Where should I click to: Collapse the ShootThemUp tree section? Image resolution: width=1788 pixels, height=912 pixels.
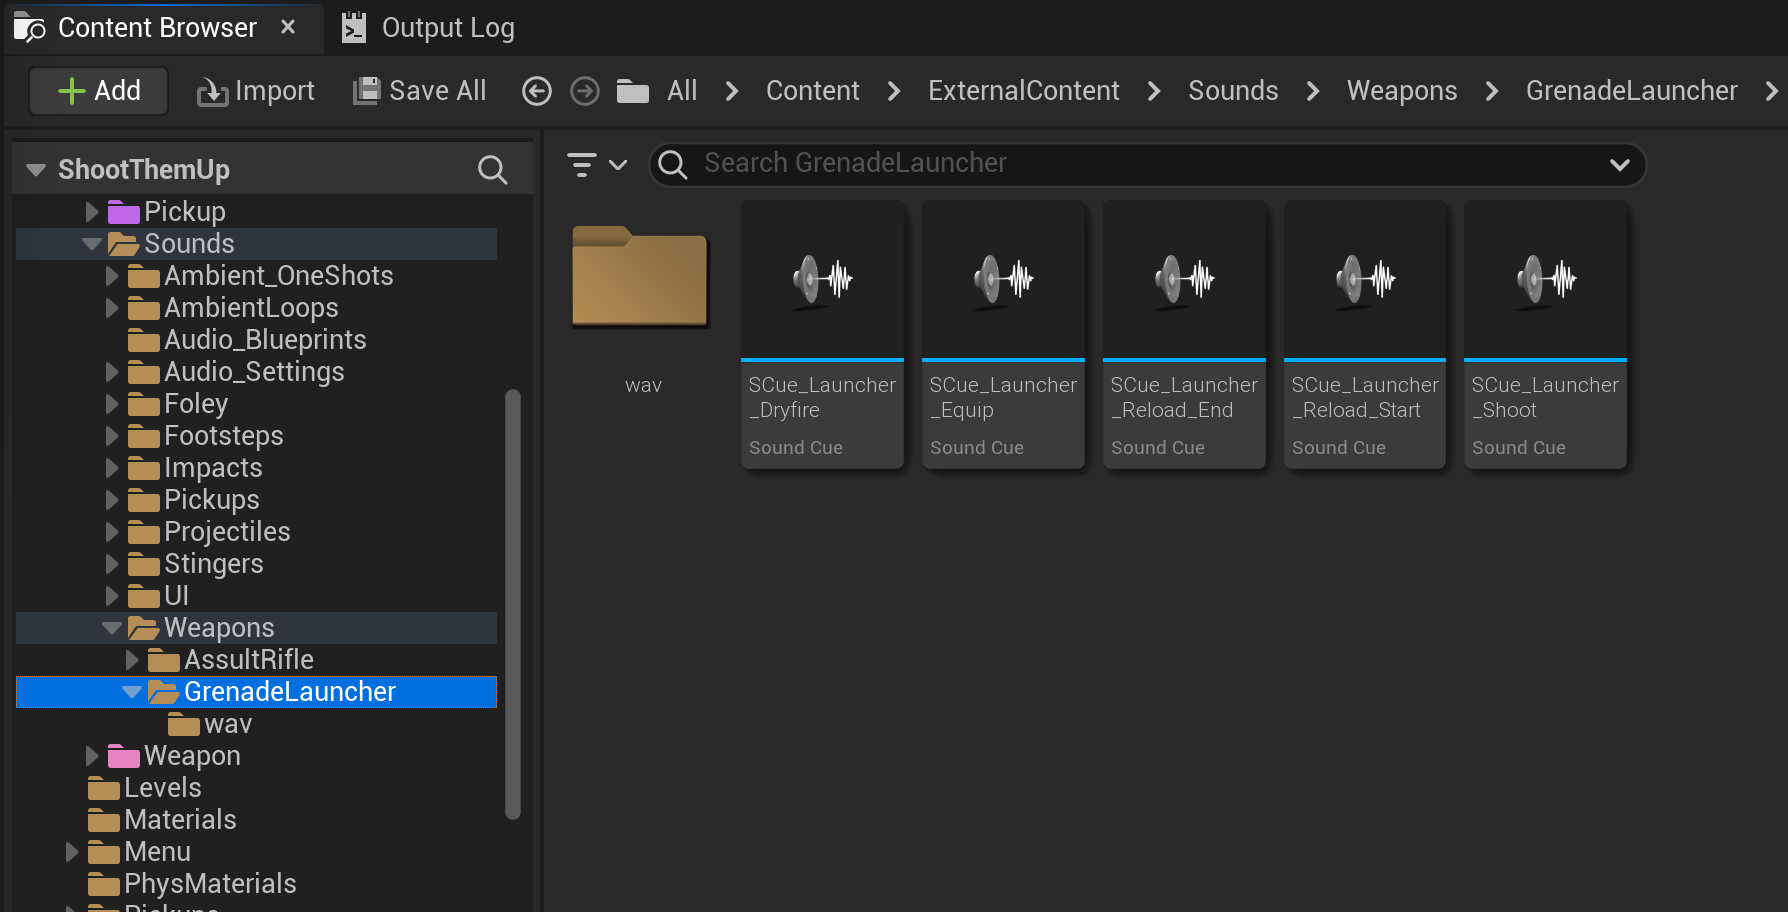pyautogui.click(x=36, y=170)
